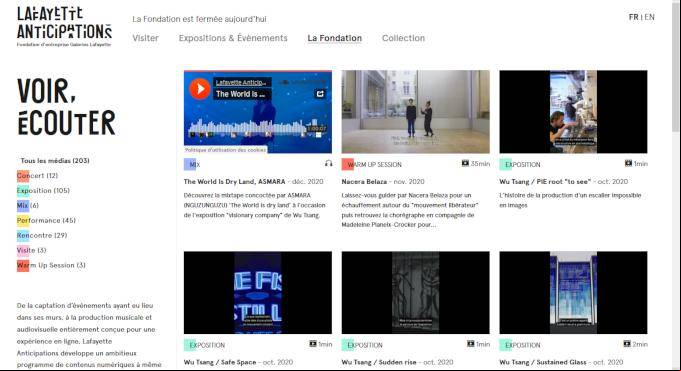Select the Warm Up Session filter

(51, 265)
